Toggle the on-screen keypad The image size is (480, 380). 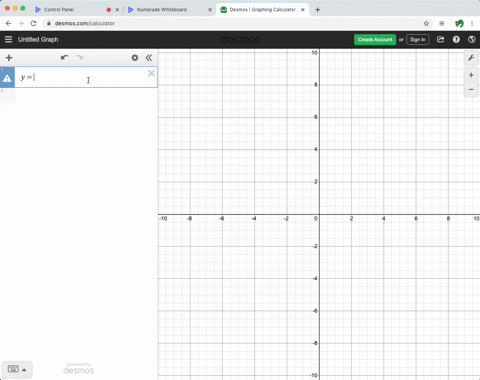17,369
